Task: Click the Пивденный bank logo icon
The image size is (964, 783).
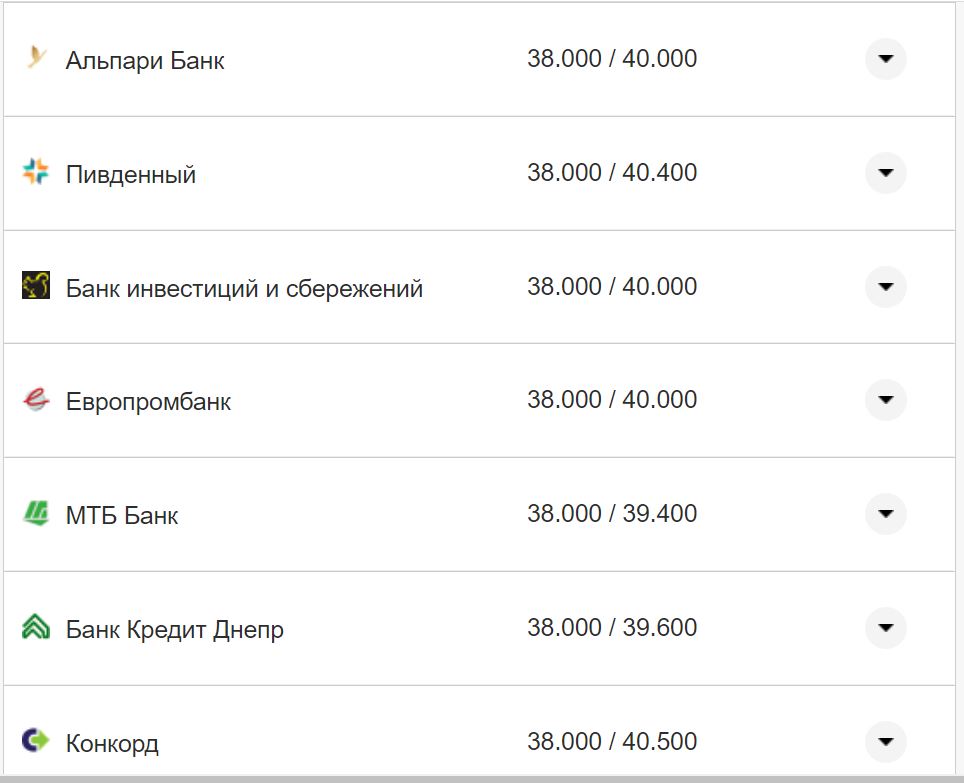Action: pyautogui.click(x=36, y=173)
